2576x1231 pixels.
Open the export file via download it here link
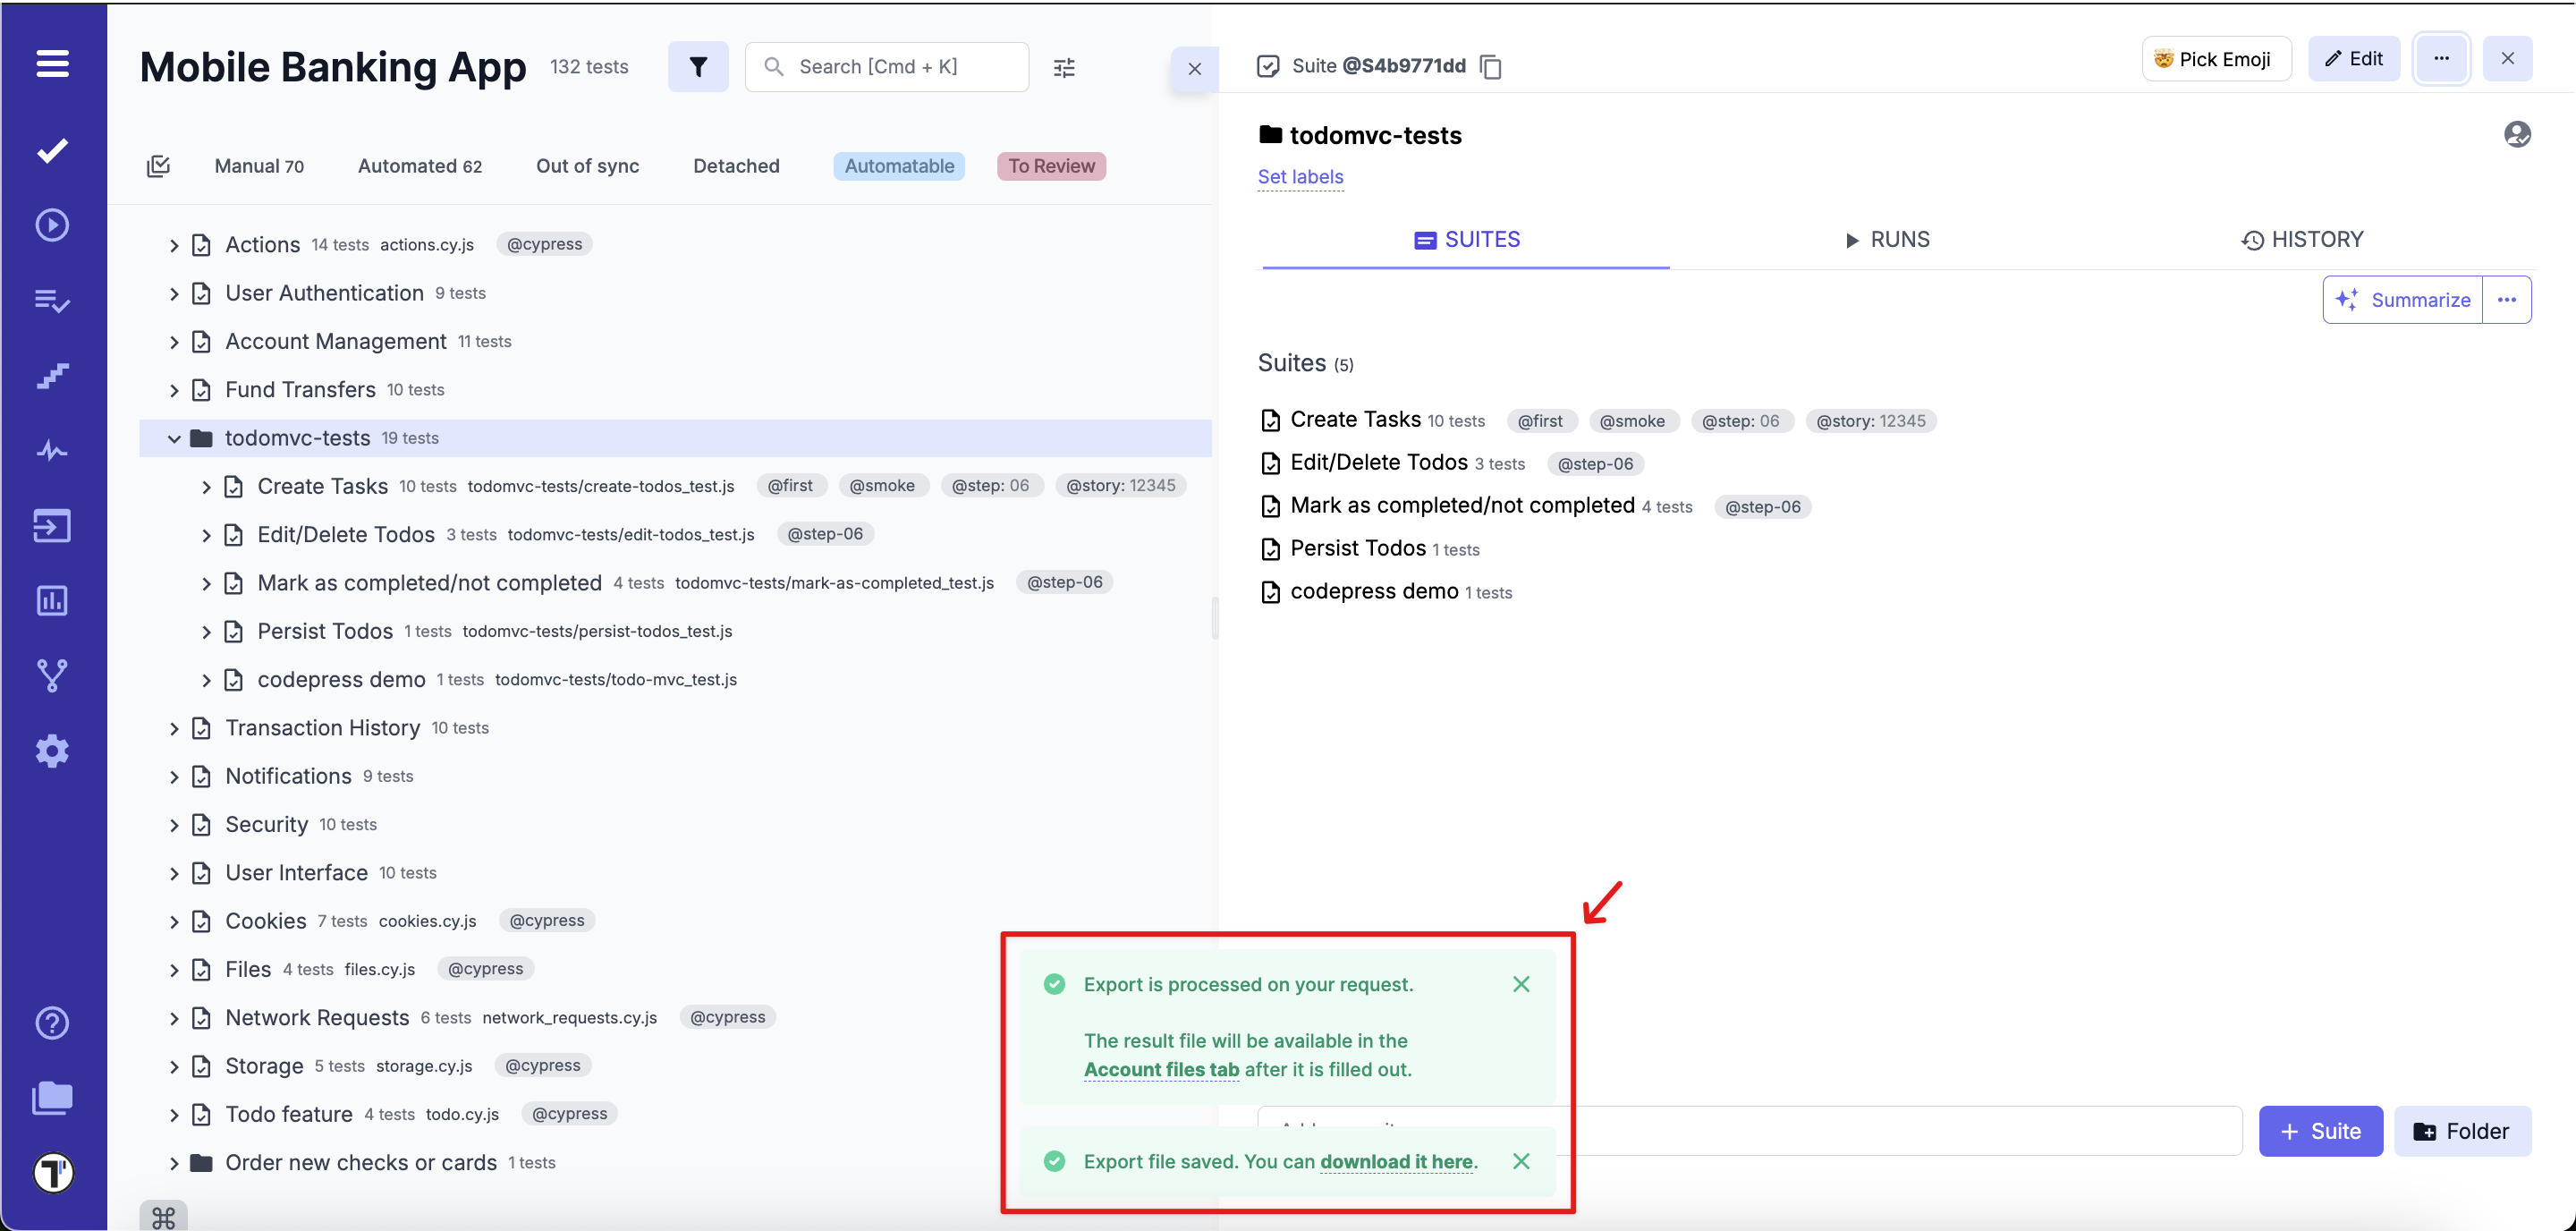click(1397, 1162)
